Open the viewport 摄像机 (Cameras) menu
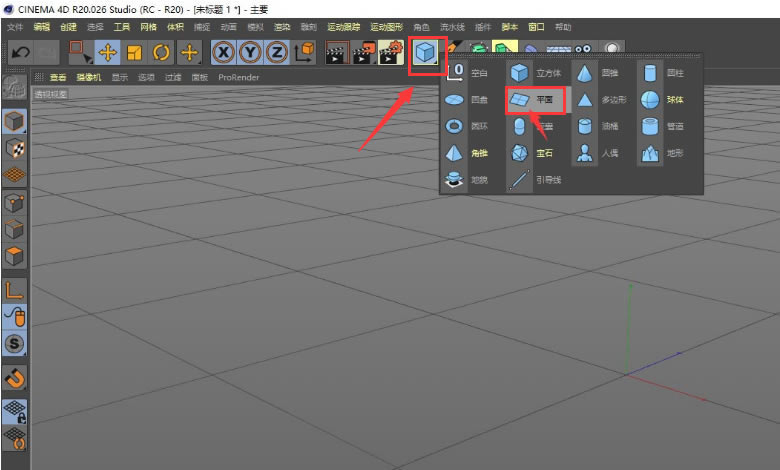The height and width of the screenshot is (470, 780). click(x=89, y=77)
